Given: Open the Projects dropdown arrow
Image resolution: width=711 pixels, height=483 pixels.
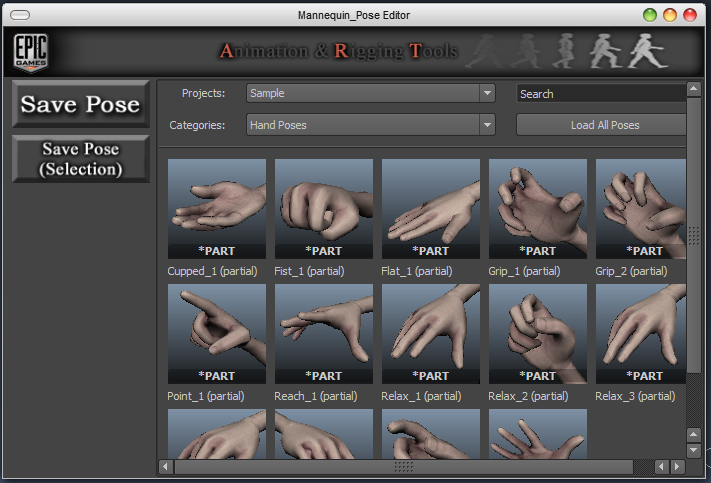Looking at the screenshot, I should (487, 93).
